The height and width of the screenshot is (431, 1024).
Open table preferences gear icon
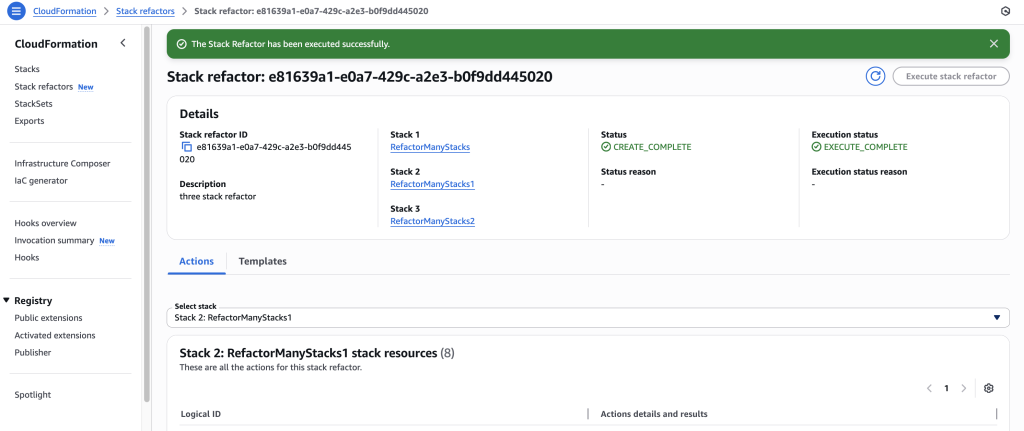[x=989, y=388]
